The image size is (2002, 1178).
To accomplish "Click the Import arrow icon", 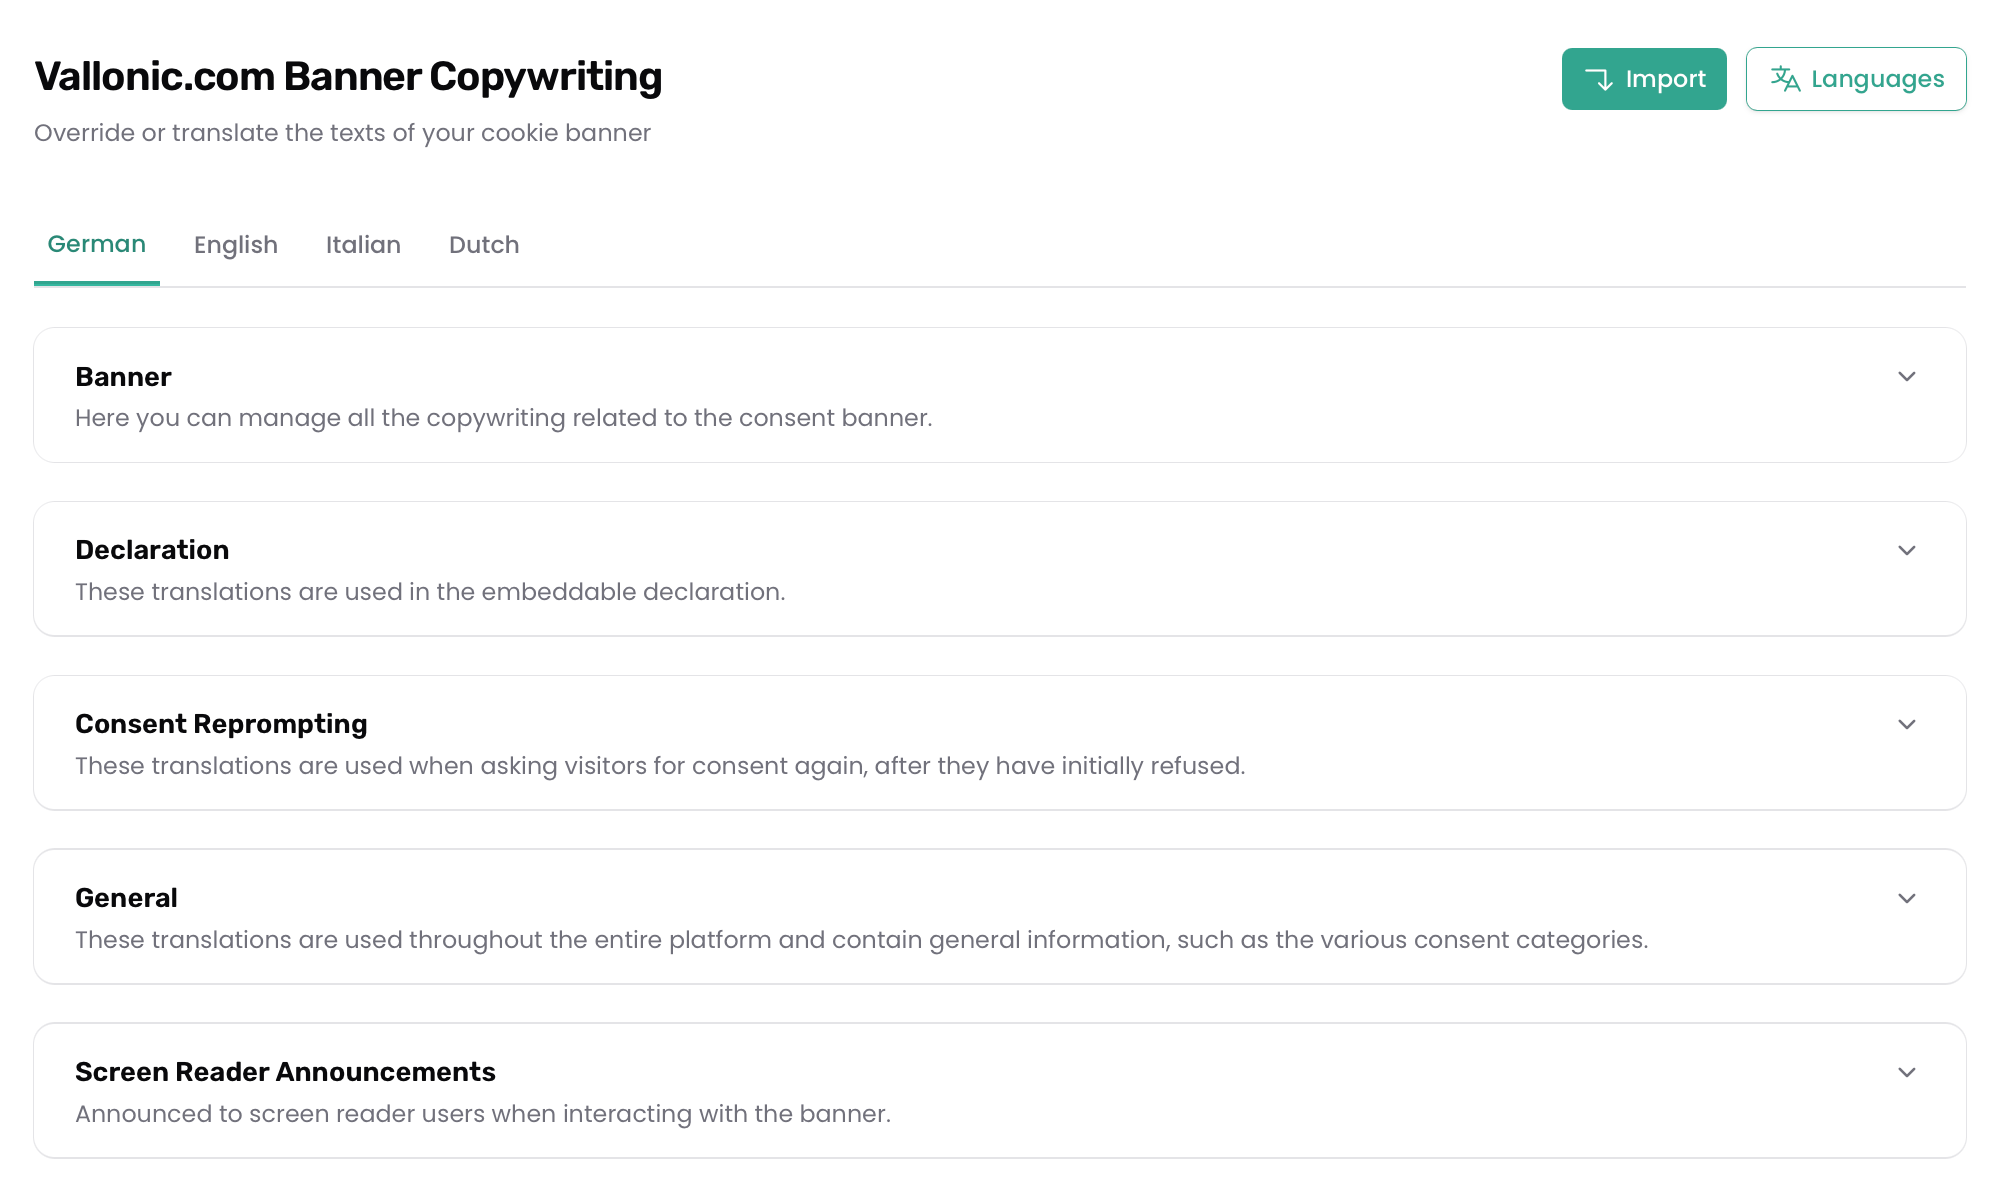I will click(x=1599, y=79).
